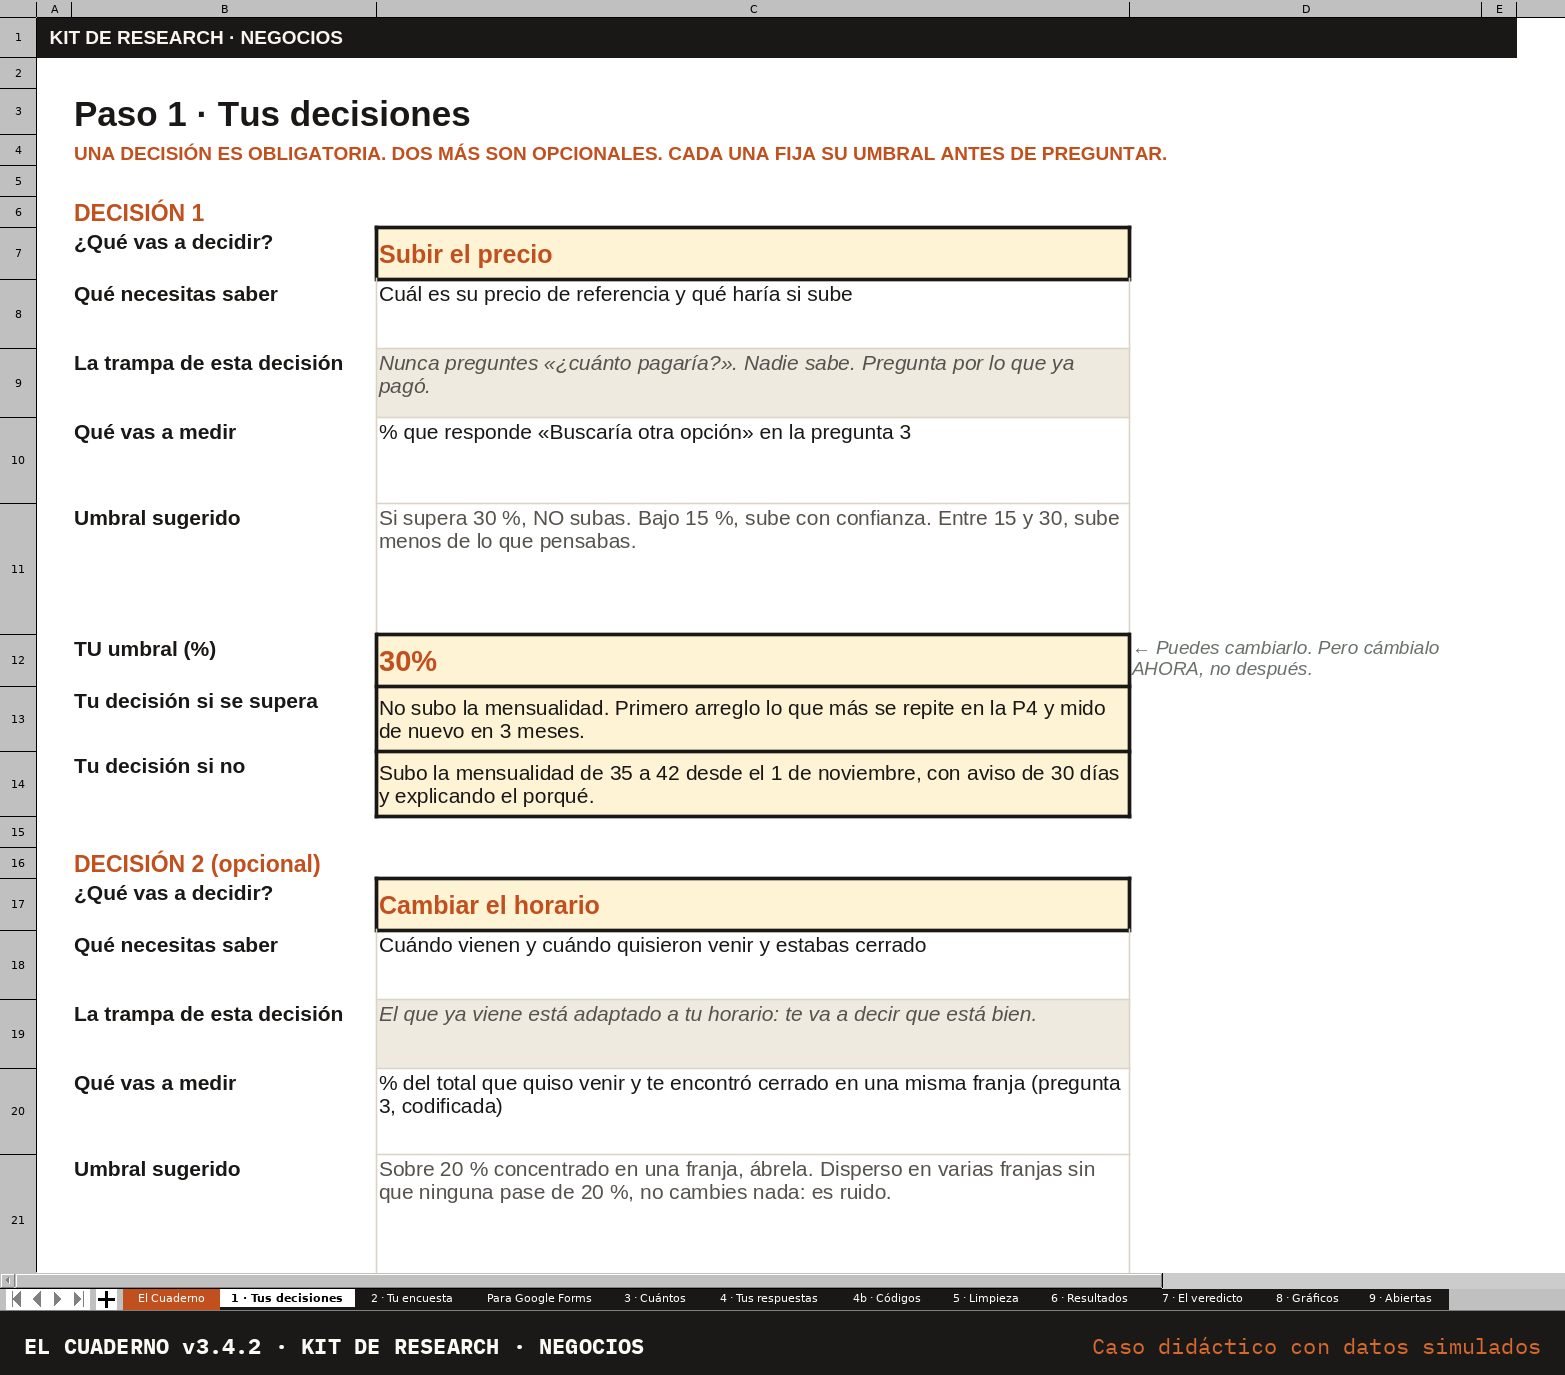Click the 'TU umbral (%)' label

click(x=145, y=649)
